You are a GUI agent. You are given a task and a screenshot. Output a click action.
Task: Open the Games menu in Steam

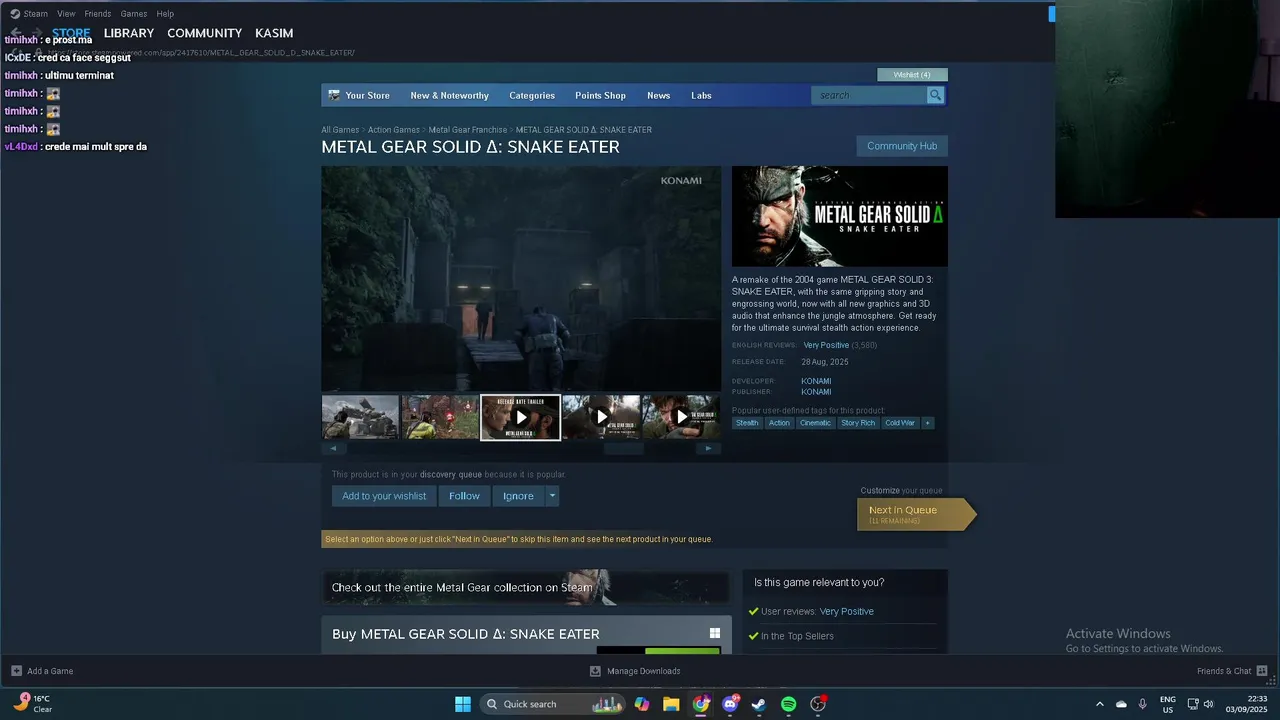point(134,14)
